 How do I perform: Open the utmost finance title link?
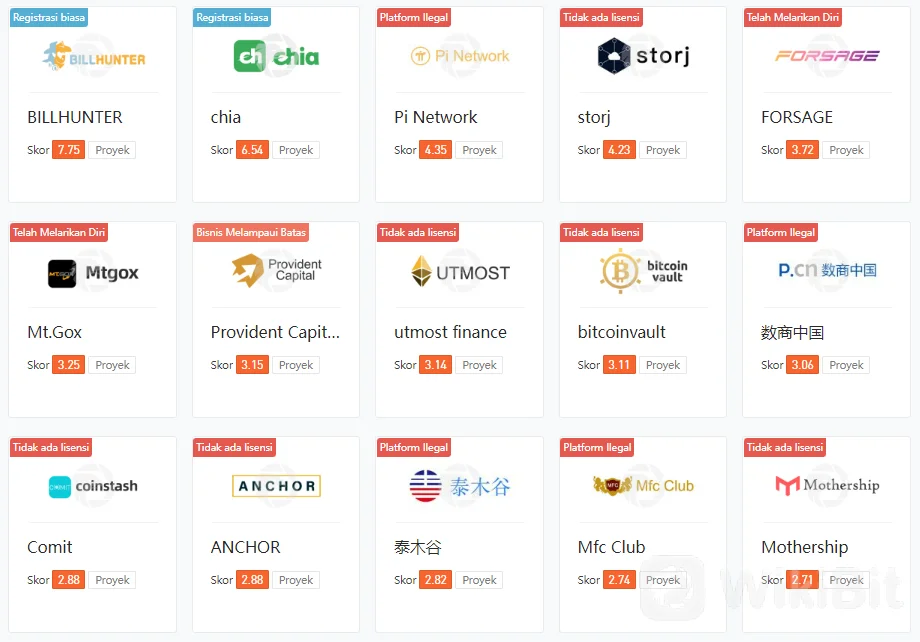tap(450, 332)
